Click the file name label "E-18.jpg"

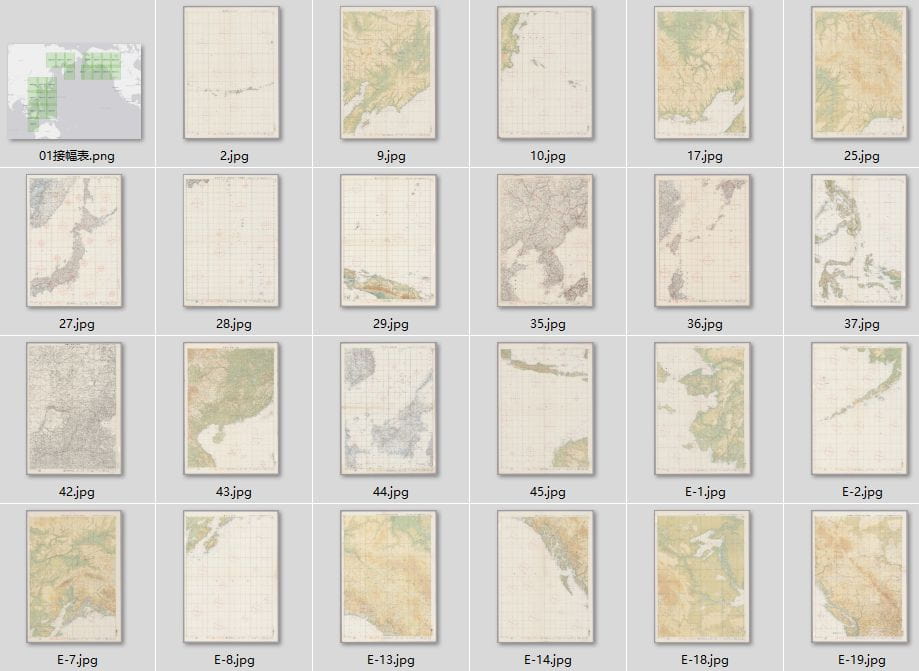click(705, 660)
